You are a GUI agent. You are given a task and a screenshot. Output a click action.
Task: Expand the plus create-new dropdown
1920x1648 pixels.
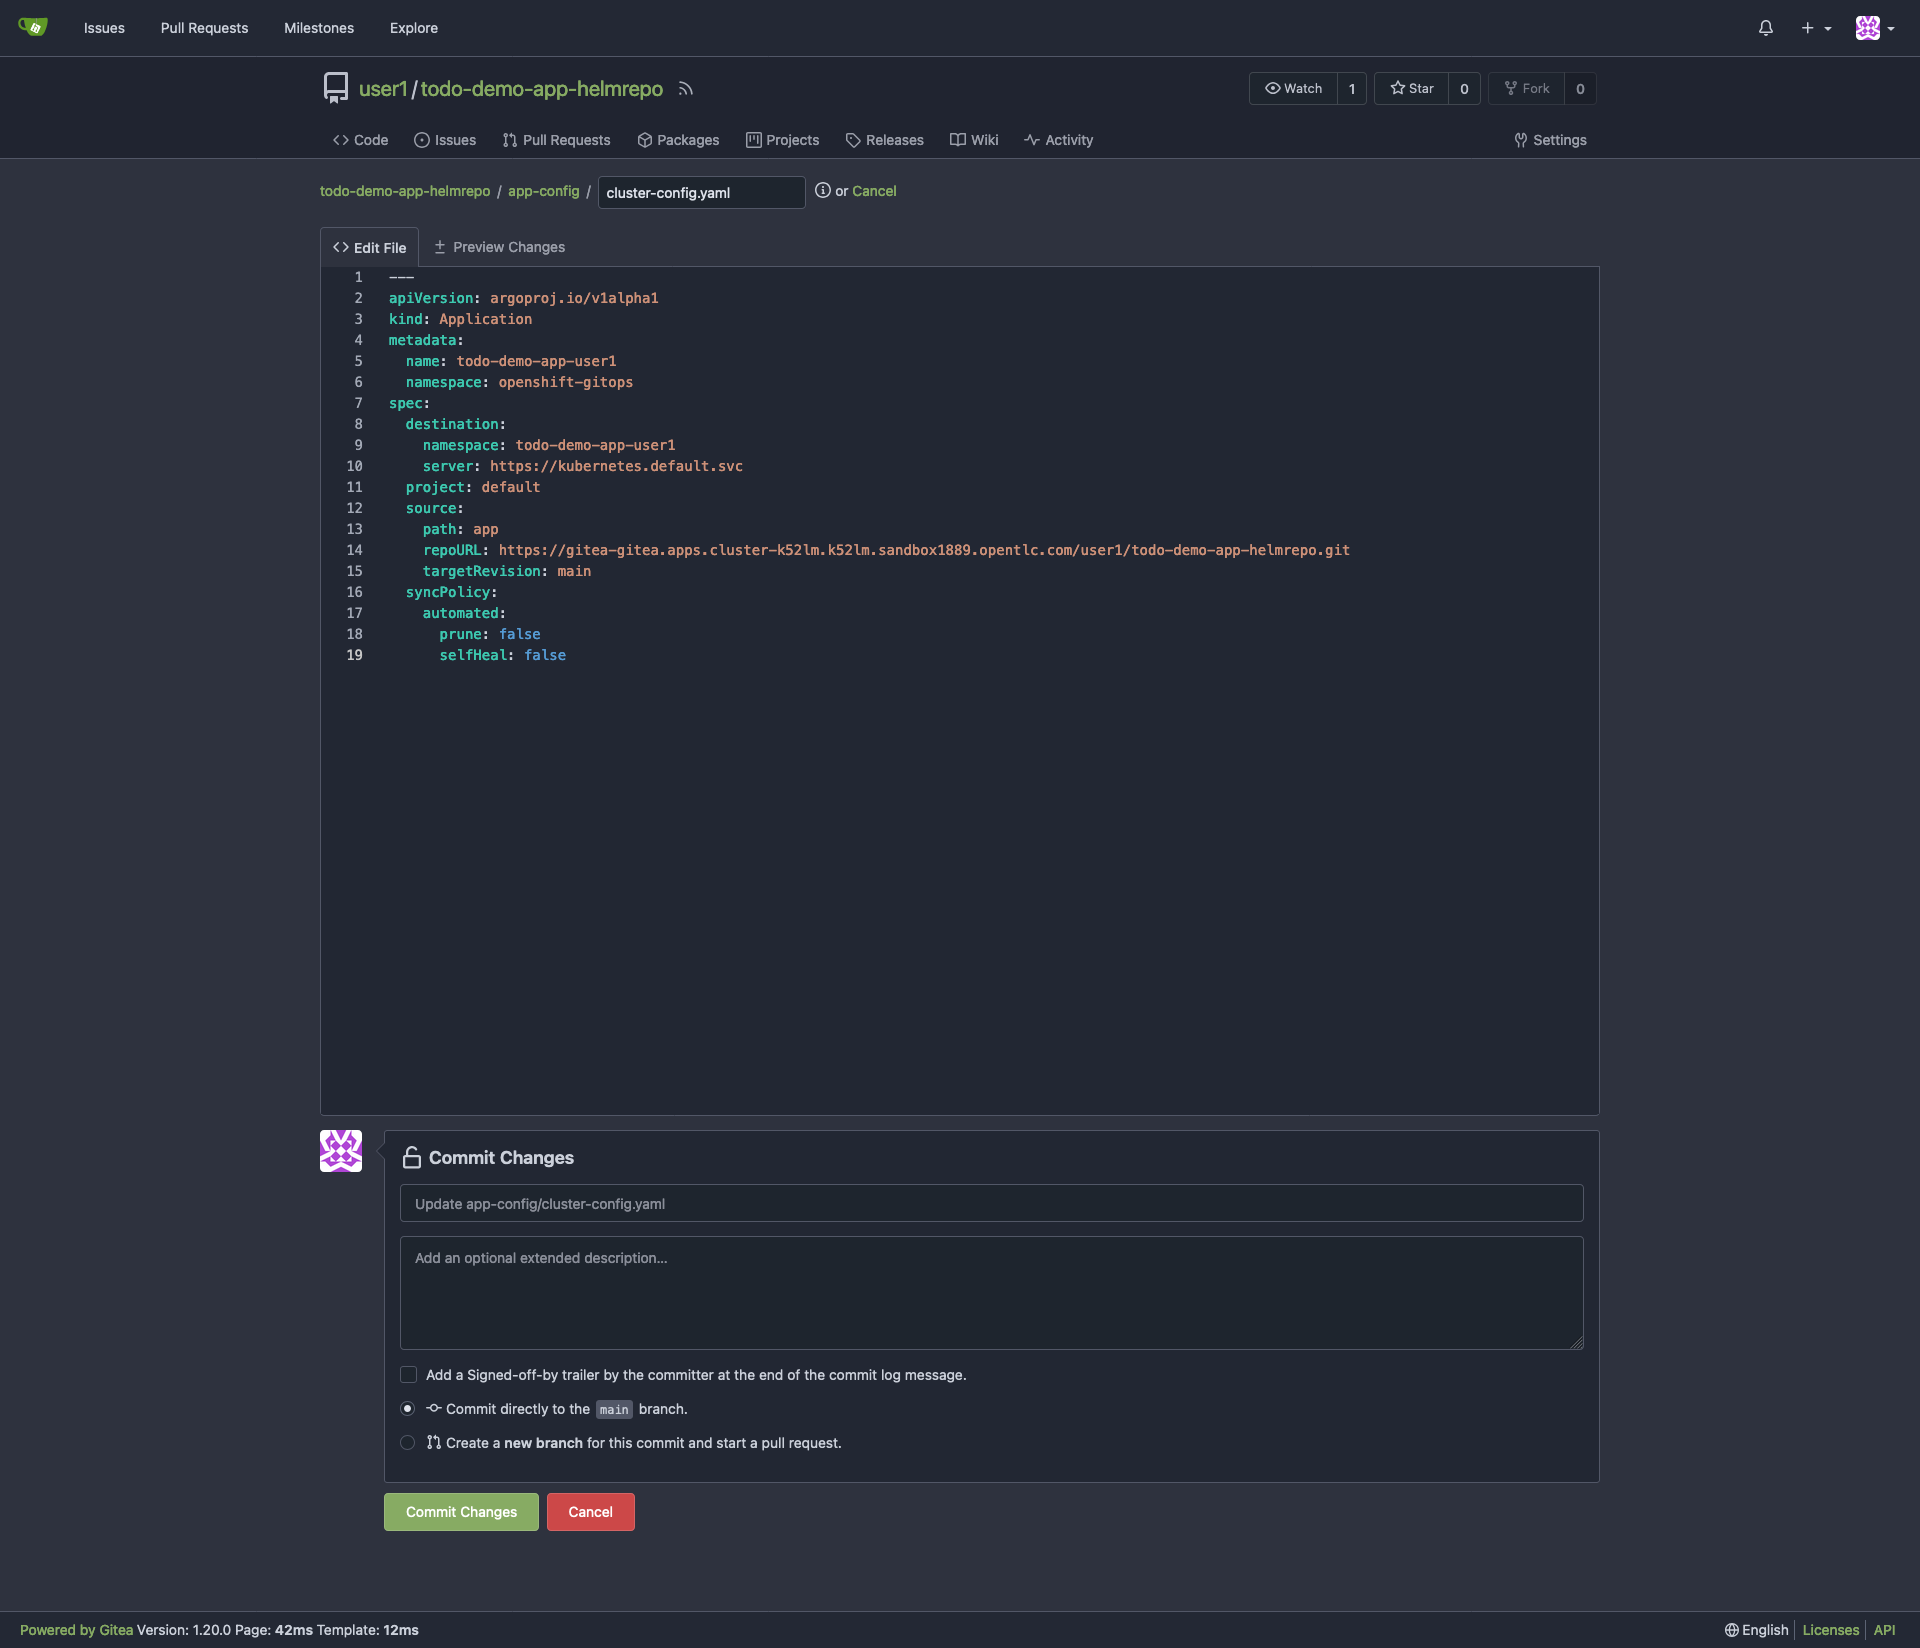pyautogui.click(x=1816, y=28)
